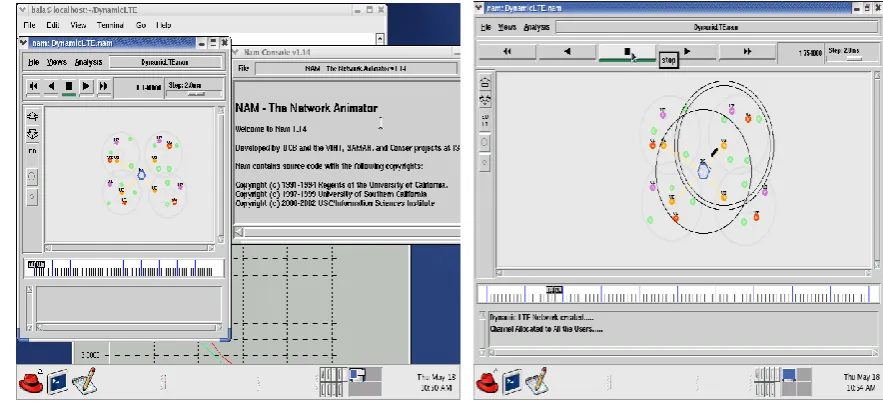The width and height of the screenshot is (883, 406).
Task: Click the time marker on small nam timeline
Action: pyautogui.click(x=36, y=264)
